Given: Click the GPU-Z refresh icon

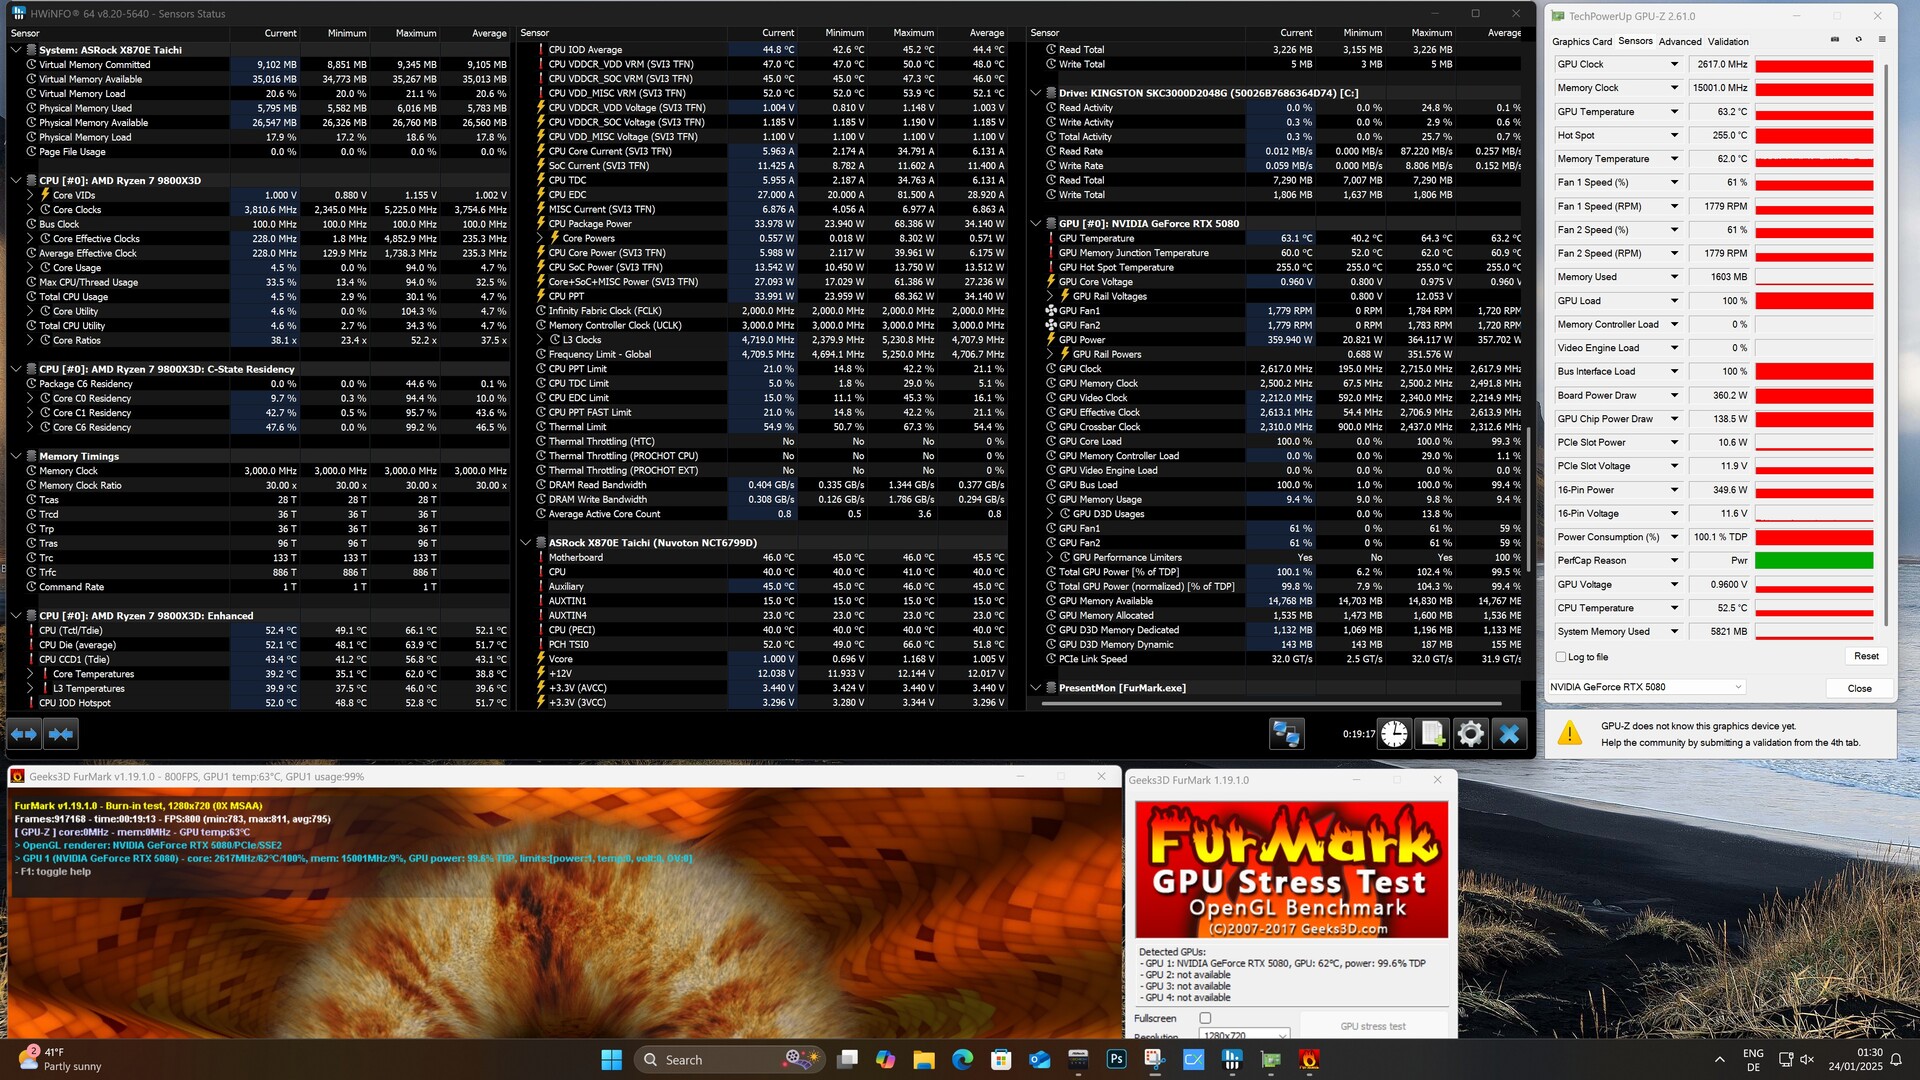Looking at the screenshot, I should pyautogui.click(x=1858, y=40).
